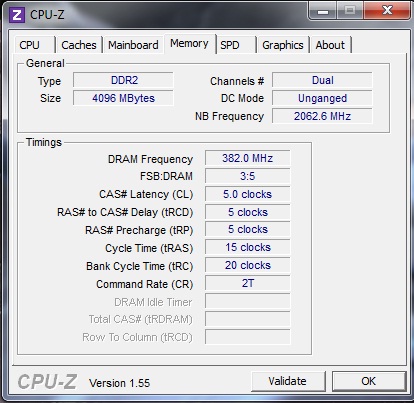Viewport: 414px width, 403px height.
Task: Click the CAS# Latency value 5.0 clocks
Action: point(248,194)
